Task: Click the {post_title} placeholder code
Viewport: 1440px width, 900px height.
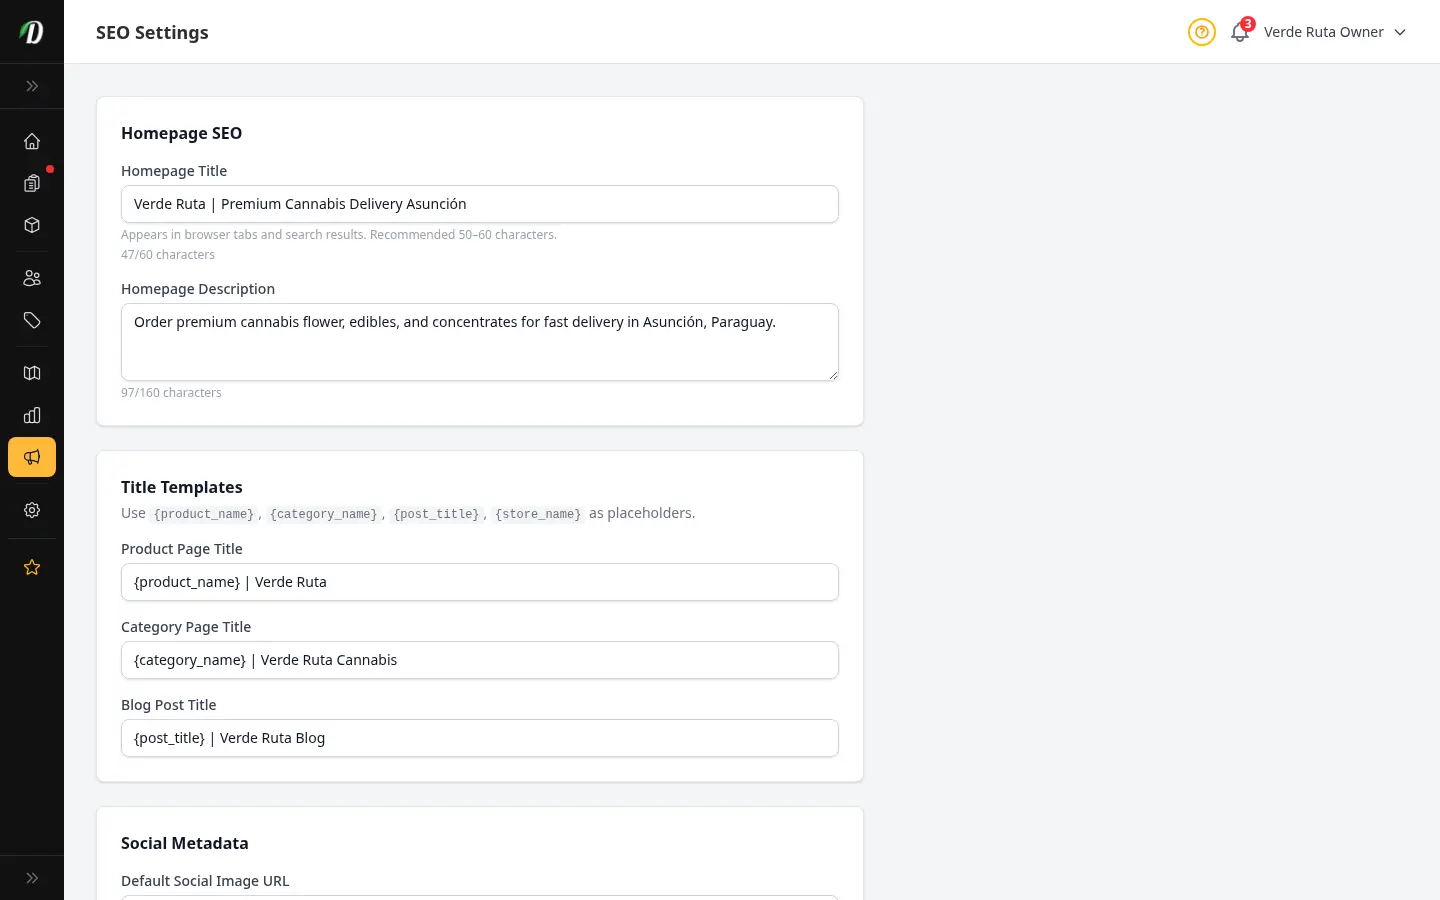Action: point(436,514)
